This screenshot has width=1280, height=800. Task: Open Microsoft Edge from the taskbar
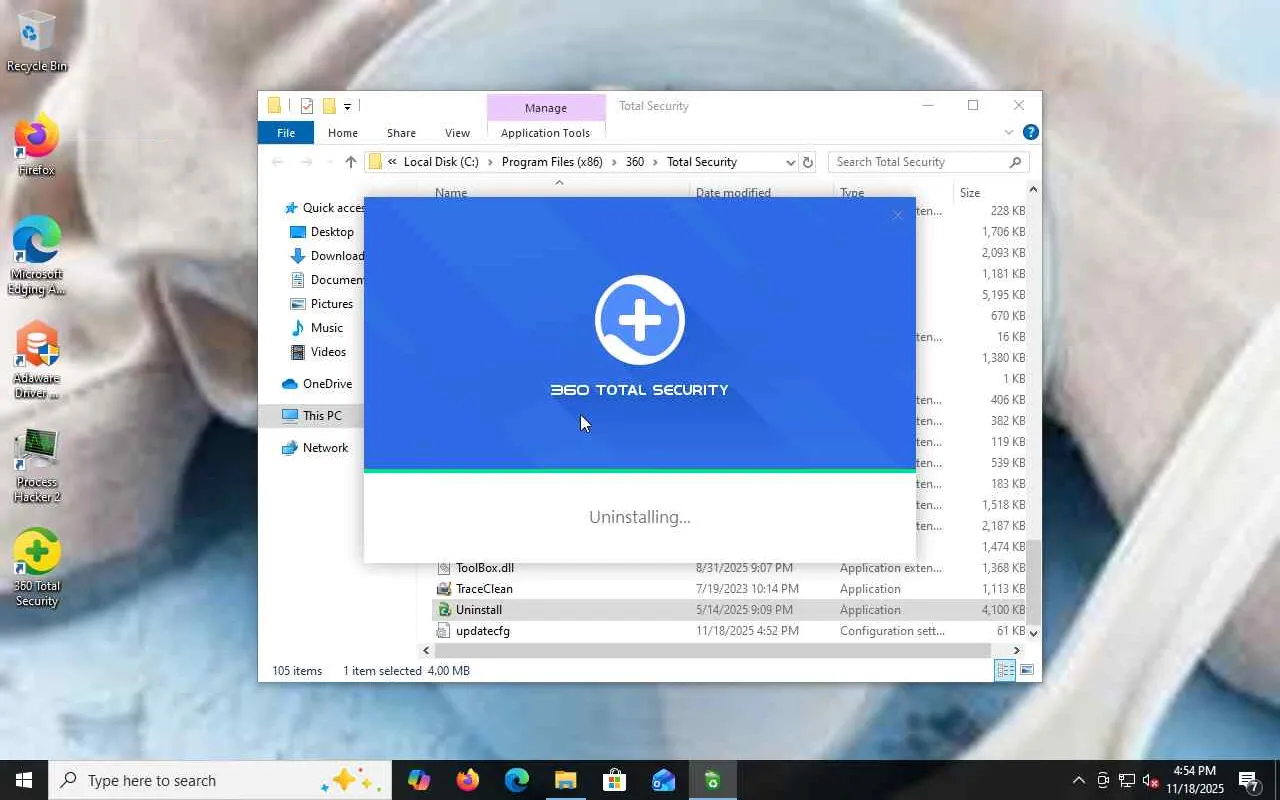[517, 780]
